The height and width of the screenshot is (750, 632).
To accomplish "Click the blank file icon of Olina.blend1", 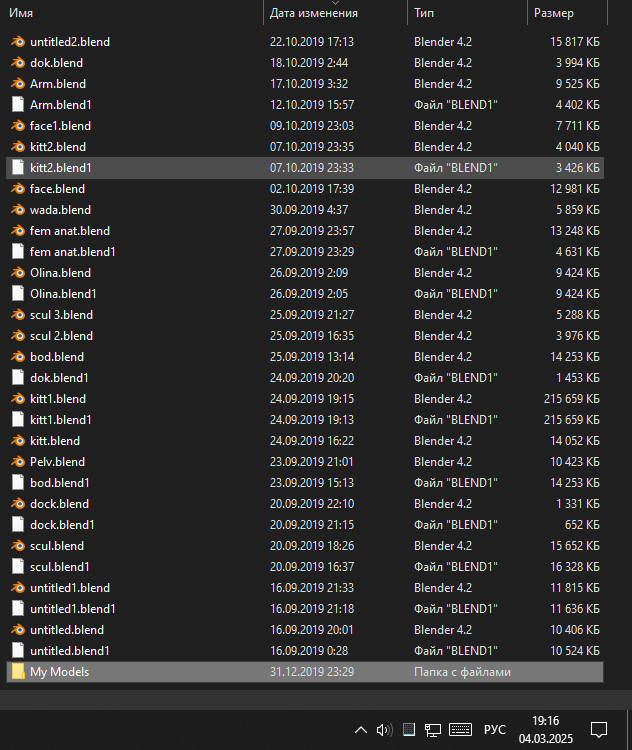I will pyautogui.click(x=18, y=294).
